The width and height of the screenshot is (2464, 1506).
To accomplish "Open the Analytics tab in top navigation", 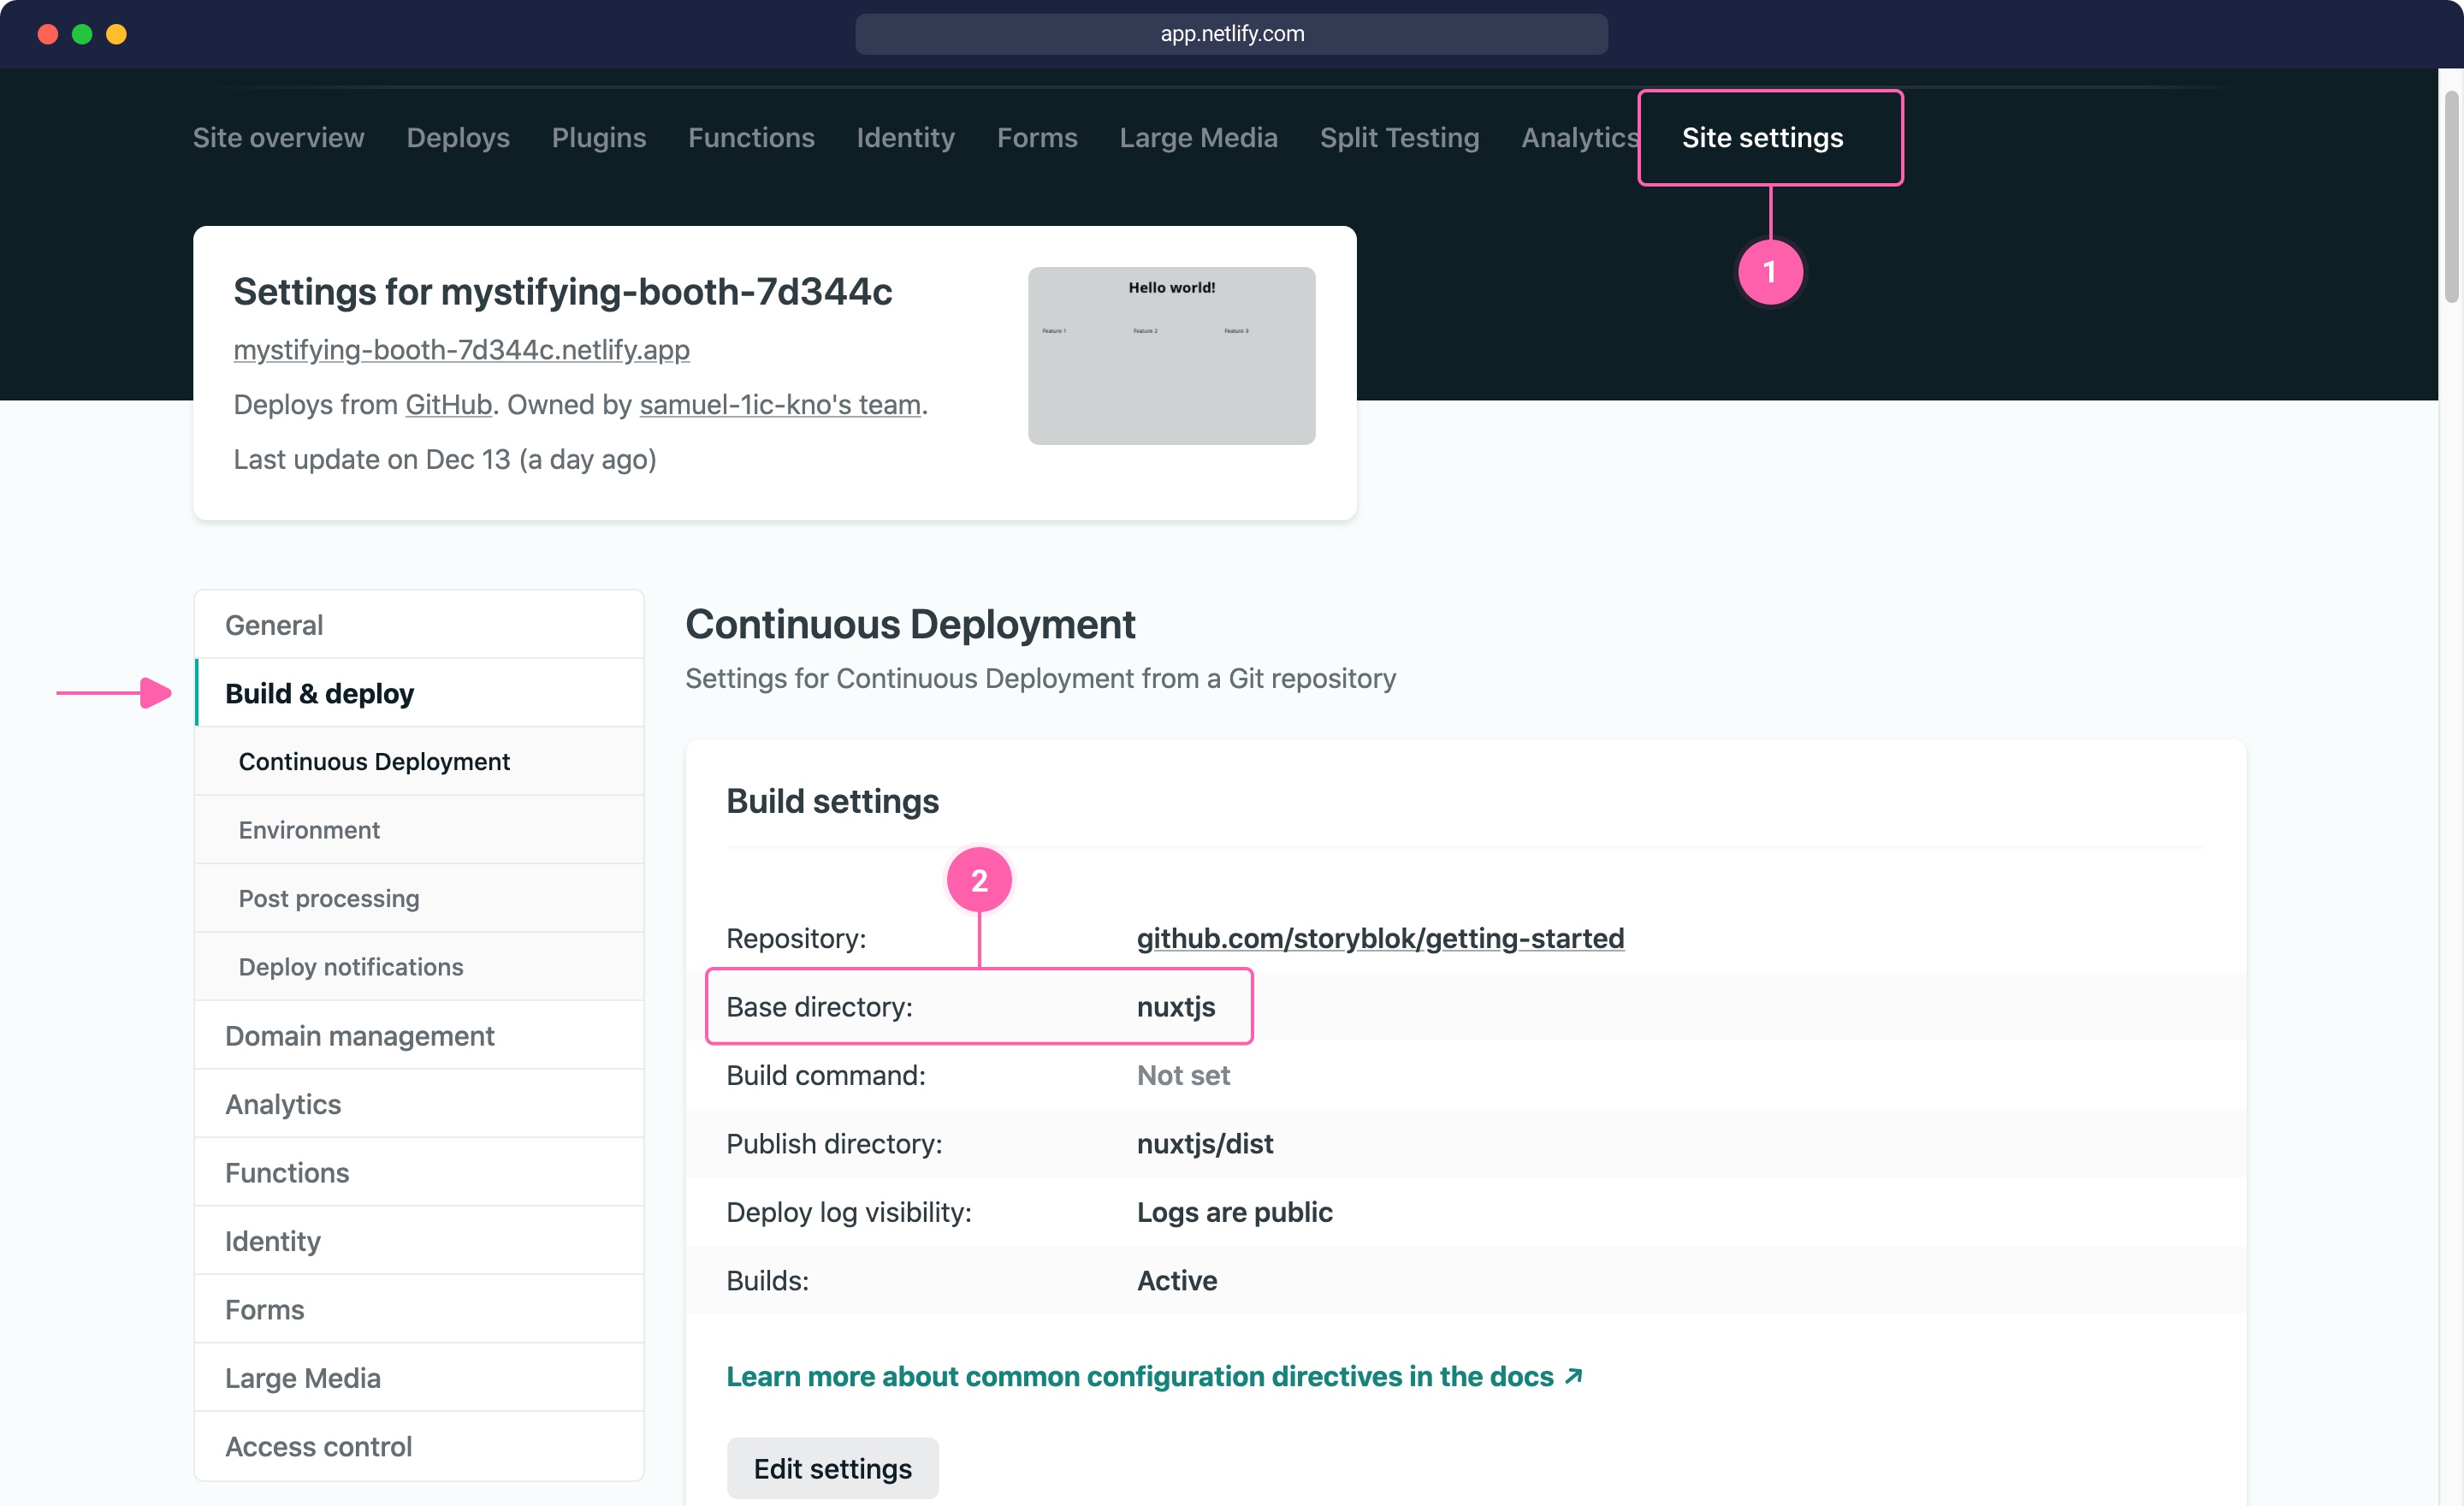I will pyautogui.click(x=1579, y=137).
